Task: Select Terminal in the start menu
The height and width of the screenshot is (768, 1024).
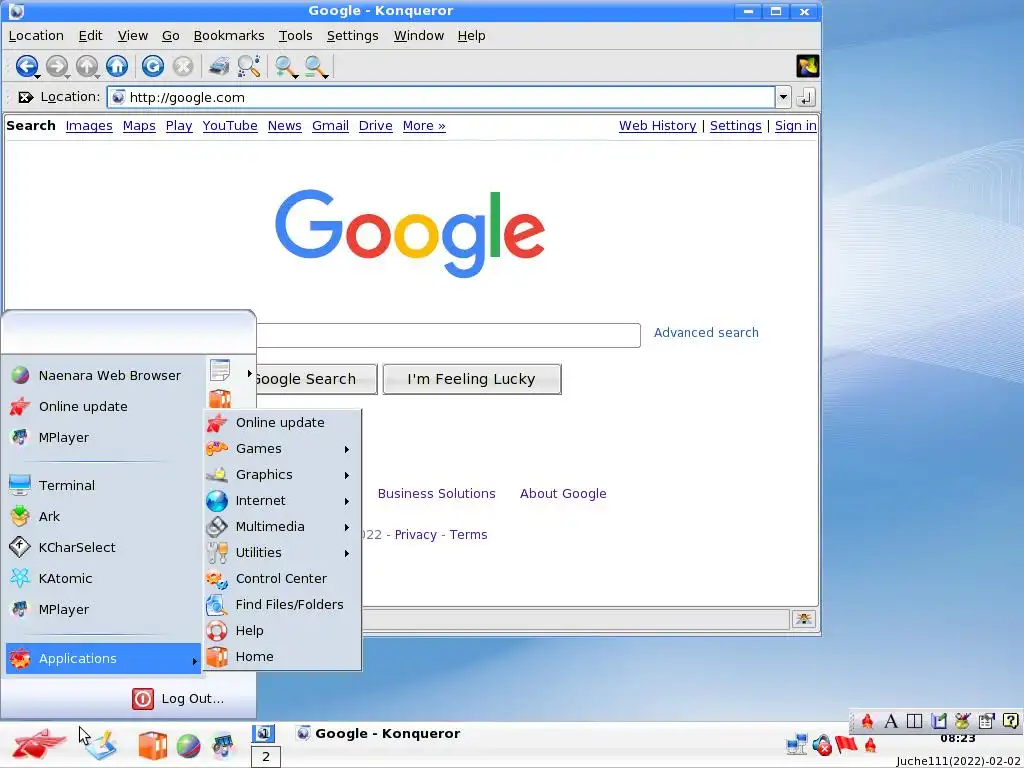Action: coord(103,485)
